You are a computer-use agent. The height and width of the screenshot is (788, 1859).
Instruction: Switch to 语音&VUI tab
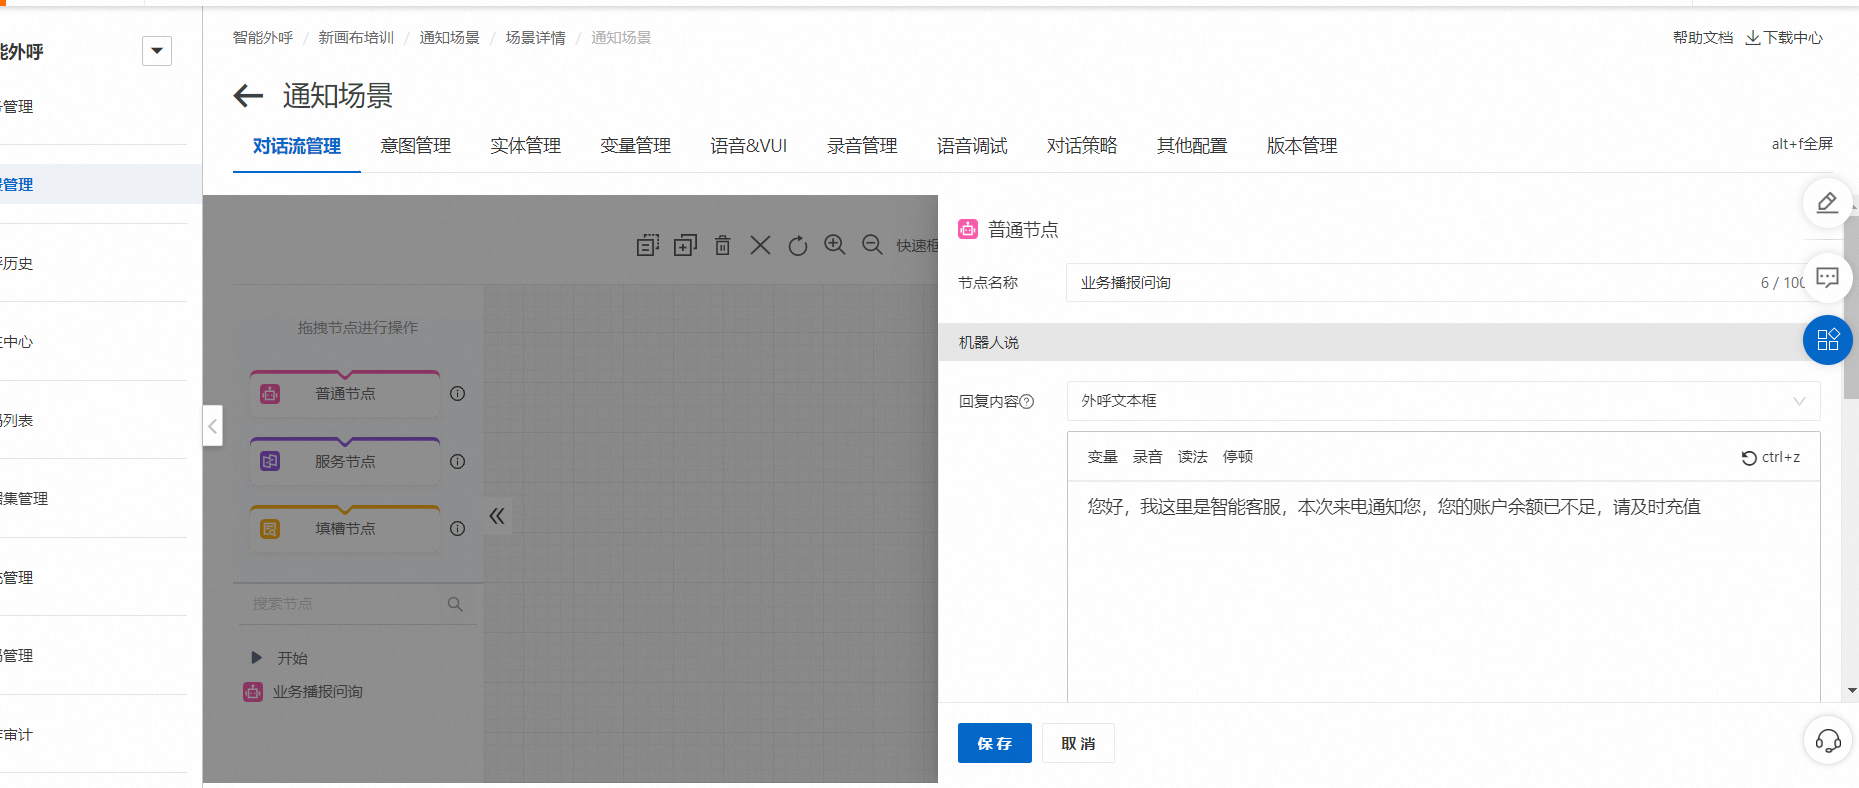tap(749, 146)
